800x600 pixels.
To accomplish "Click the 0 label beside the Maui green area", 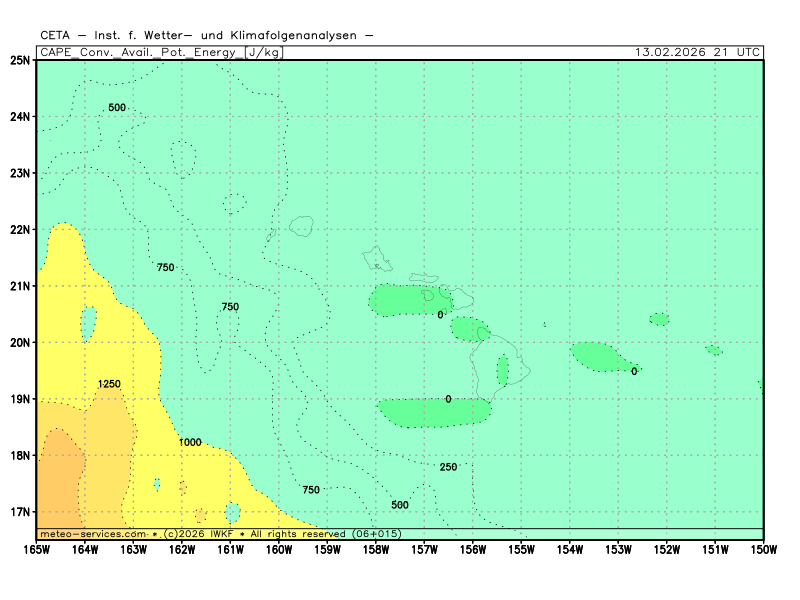I will pos(440,315).
